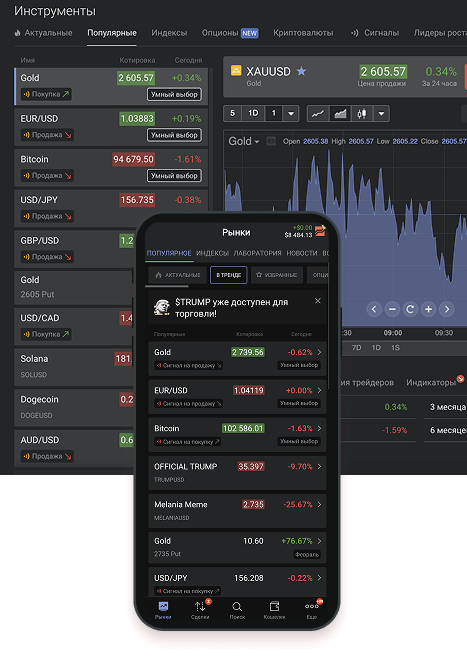Click the Продажа signal badge under EUR/USD
This screenshot has height=659, width=467.
[47, 135]
